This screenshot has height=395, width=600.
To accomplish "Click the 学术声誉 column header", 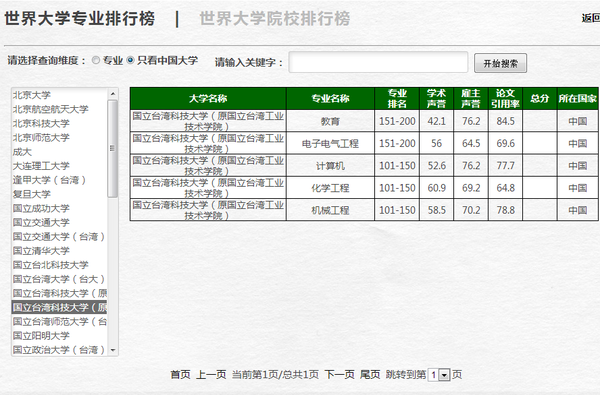I will [x=437, y=99].
